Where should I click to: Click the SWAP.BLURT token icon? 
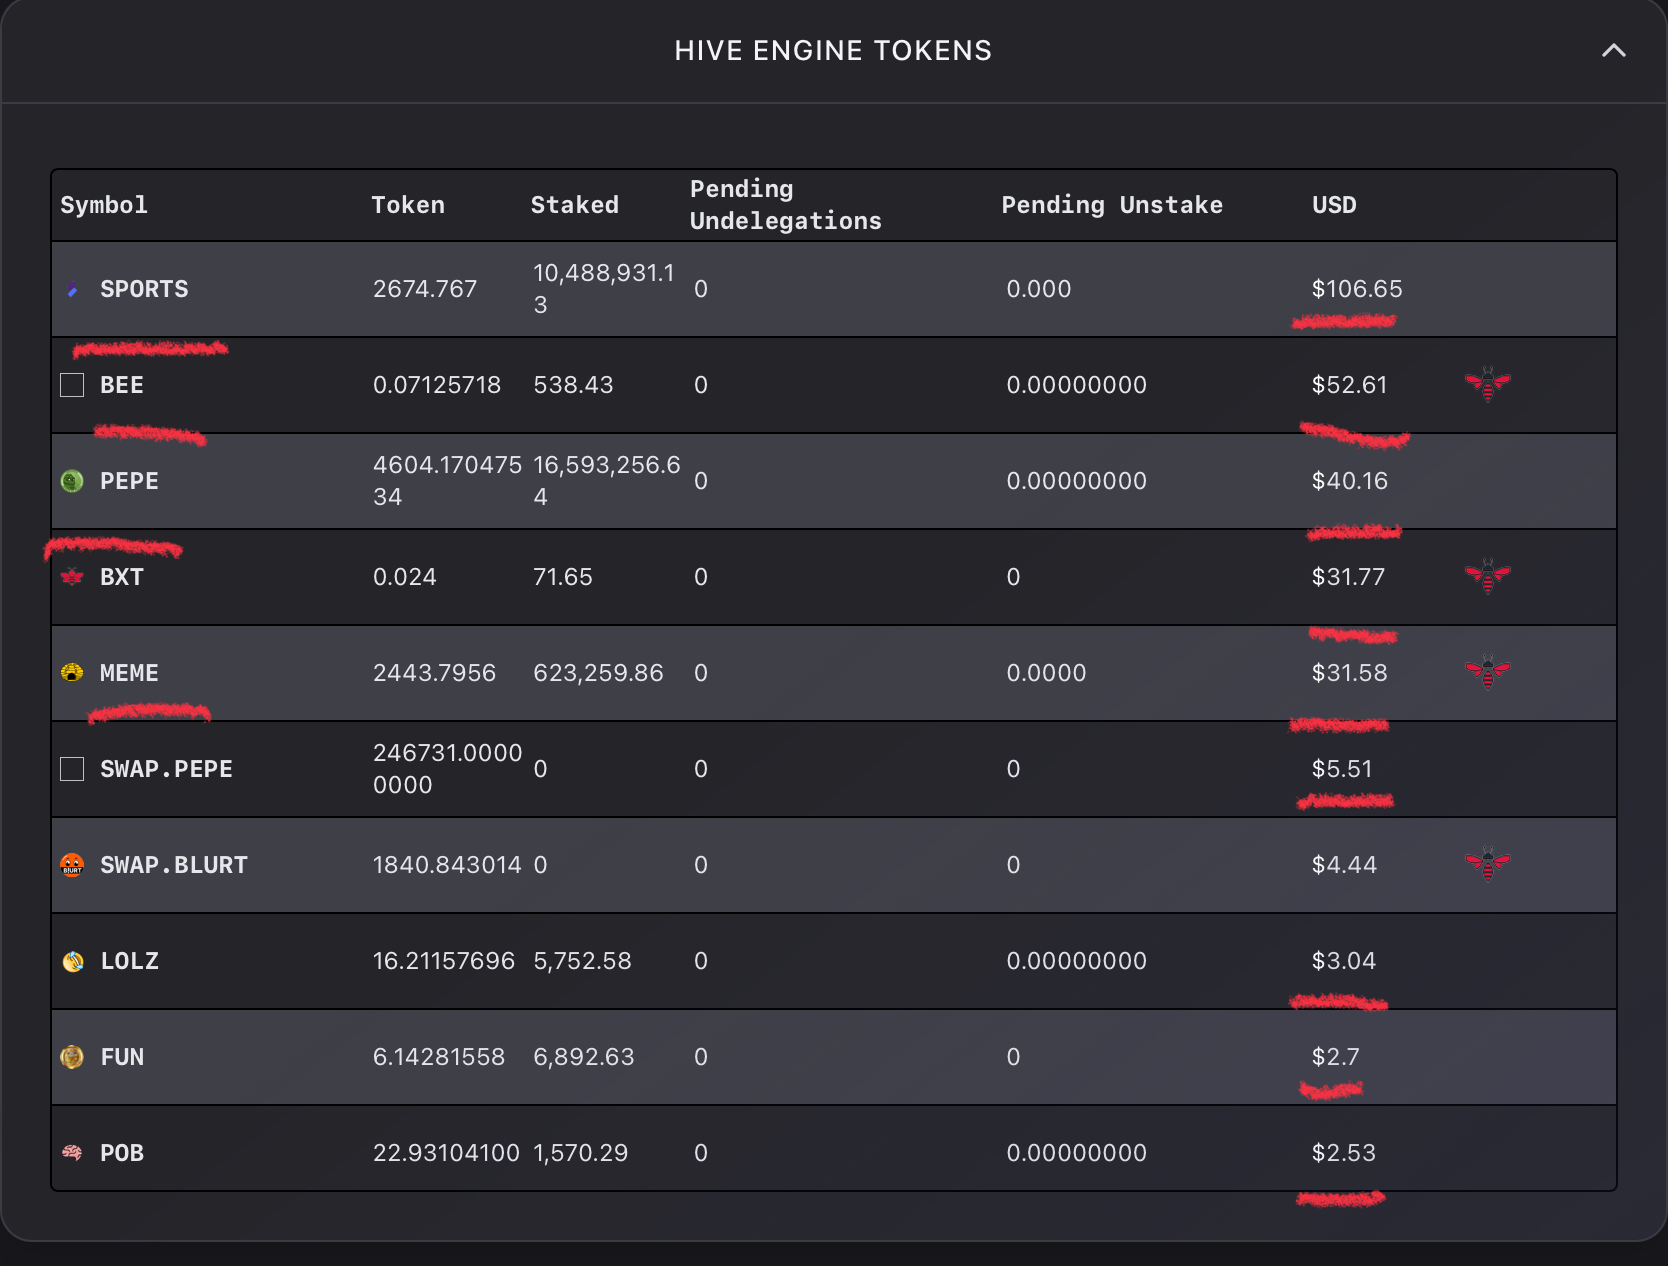[x=72, y=865]
